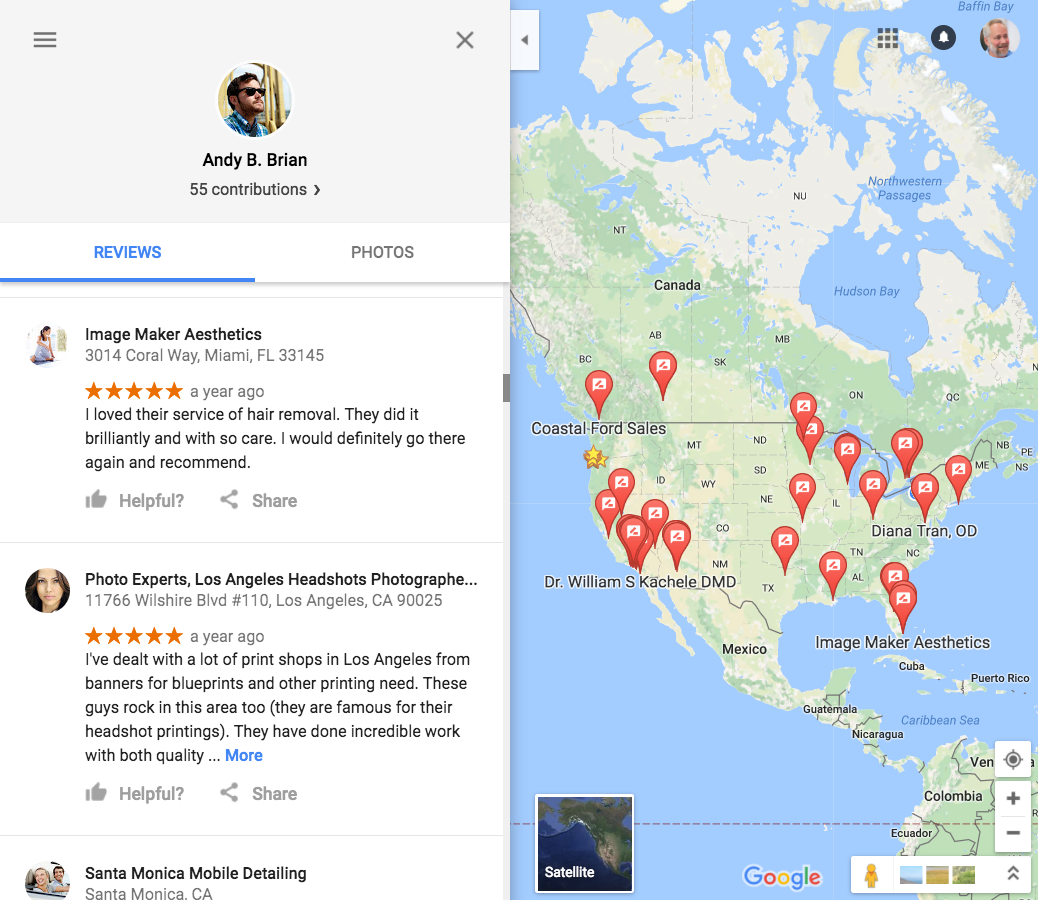Show your location on map

point(1012,759)
